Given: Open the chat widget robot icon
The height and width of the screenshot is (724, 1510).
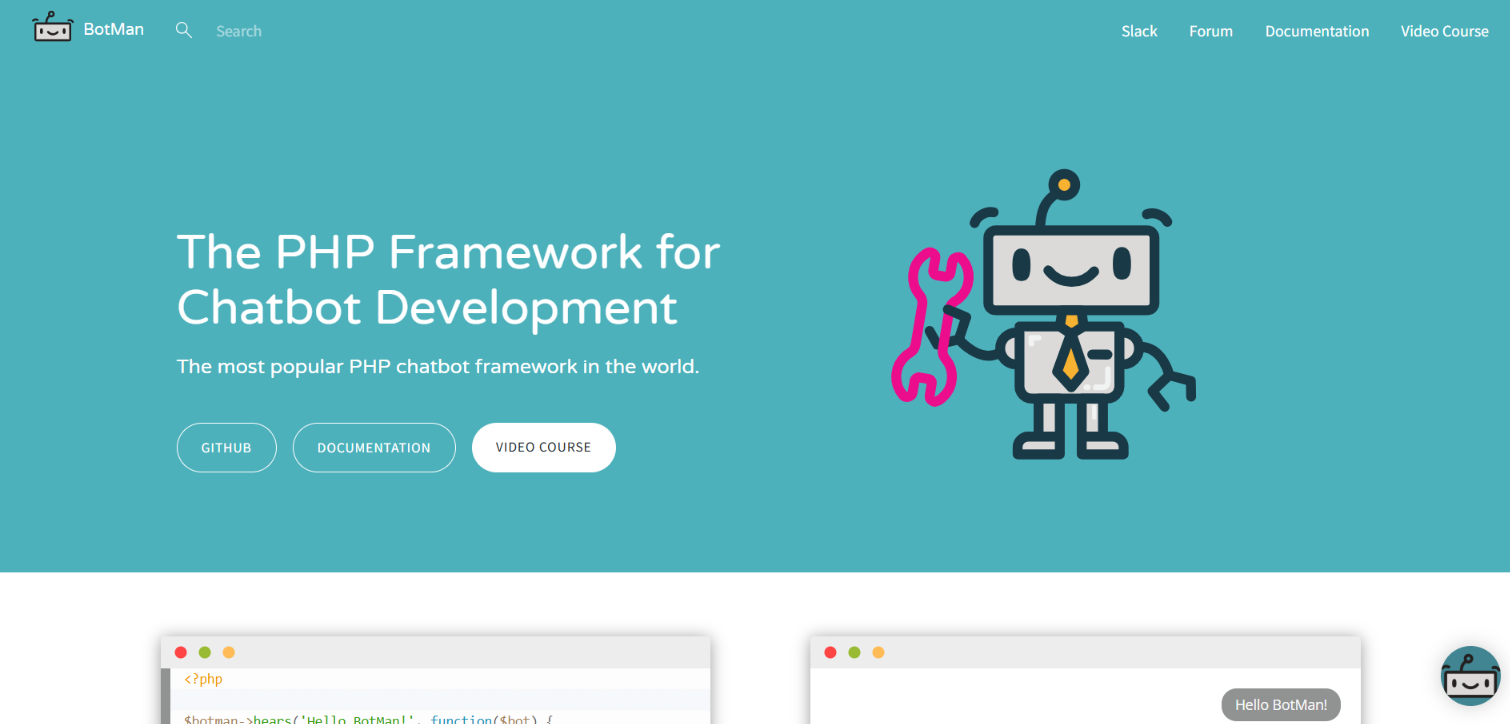Looking at the screenshot, I should 1470,676.
